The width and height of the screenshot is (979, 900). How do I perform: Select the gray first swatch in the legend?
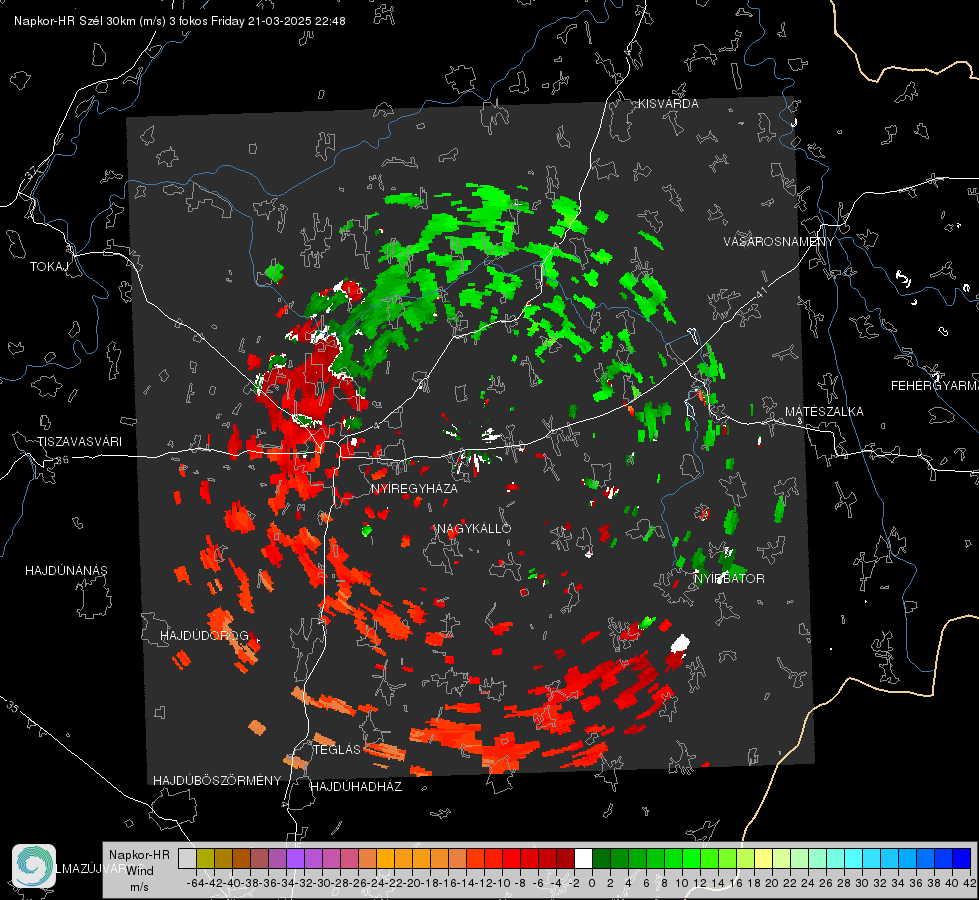point(187,859)
